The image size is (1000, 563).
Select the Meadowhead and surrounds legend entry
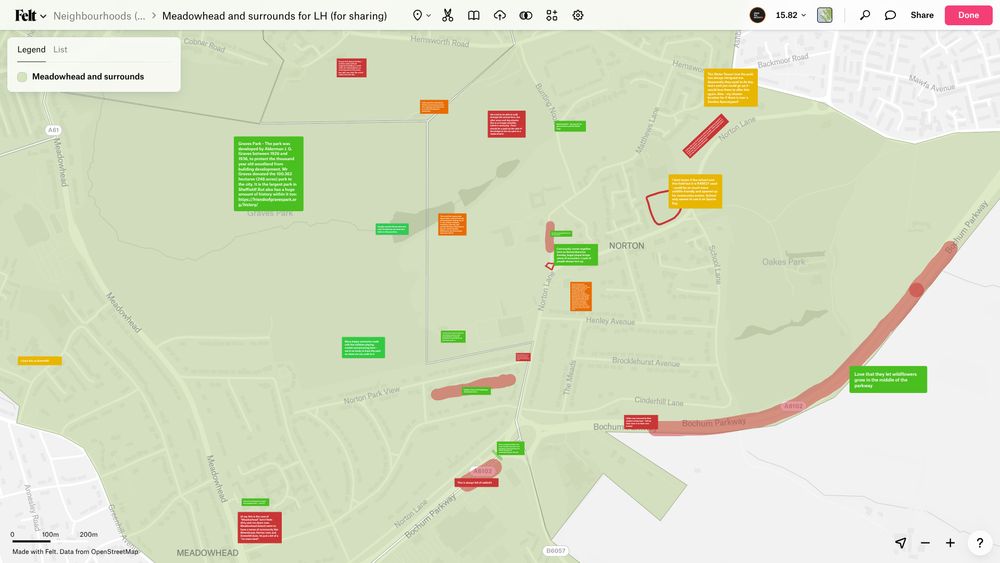point(88,77)
